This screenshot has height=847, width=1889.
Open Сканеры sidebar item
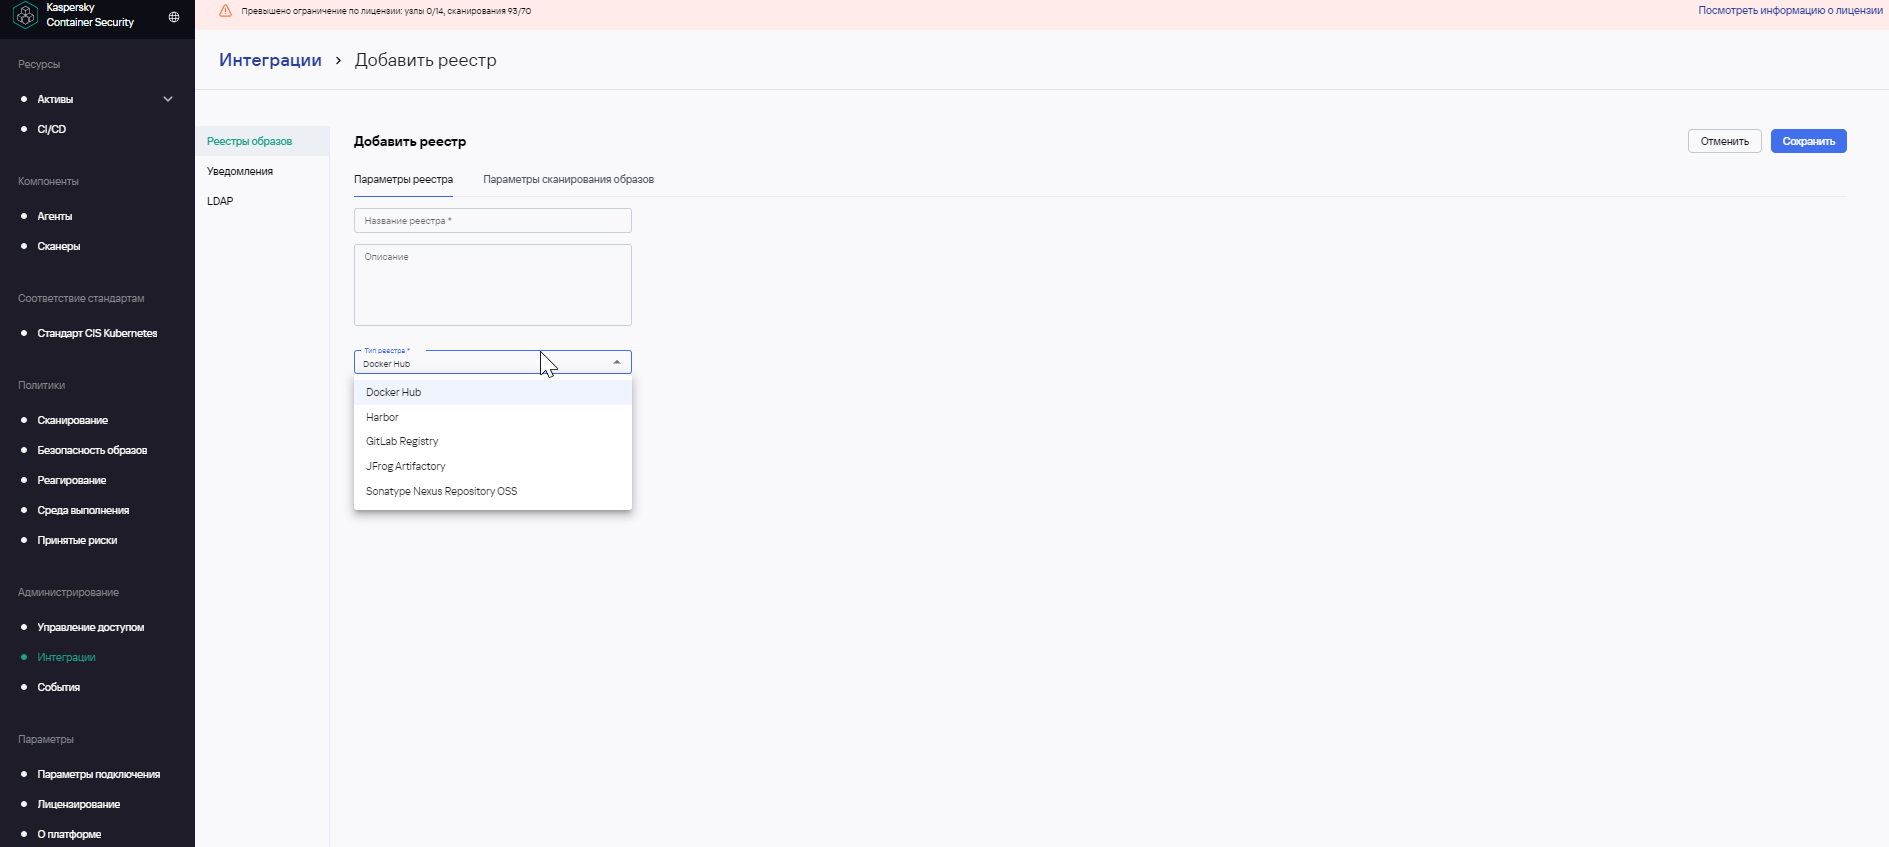tap(59, 246)
